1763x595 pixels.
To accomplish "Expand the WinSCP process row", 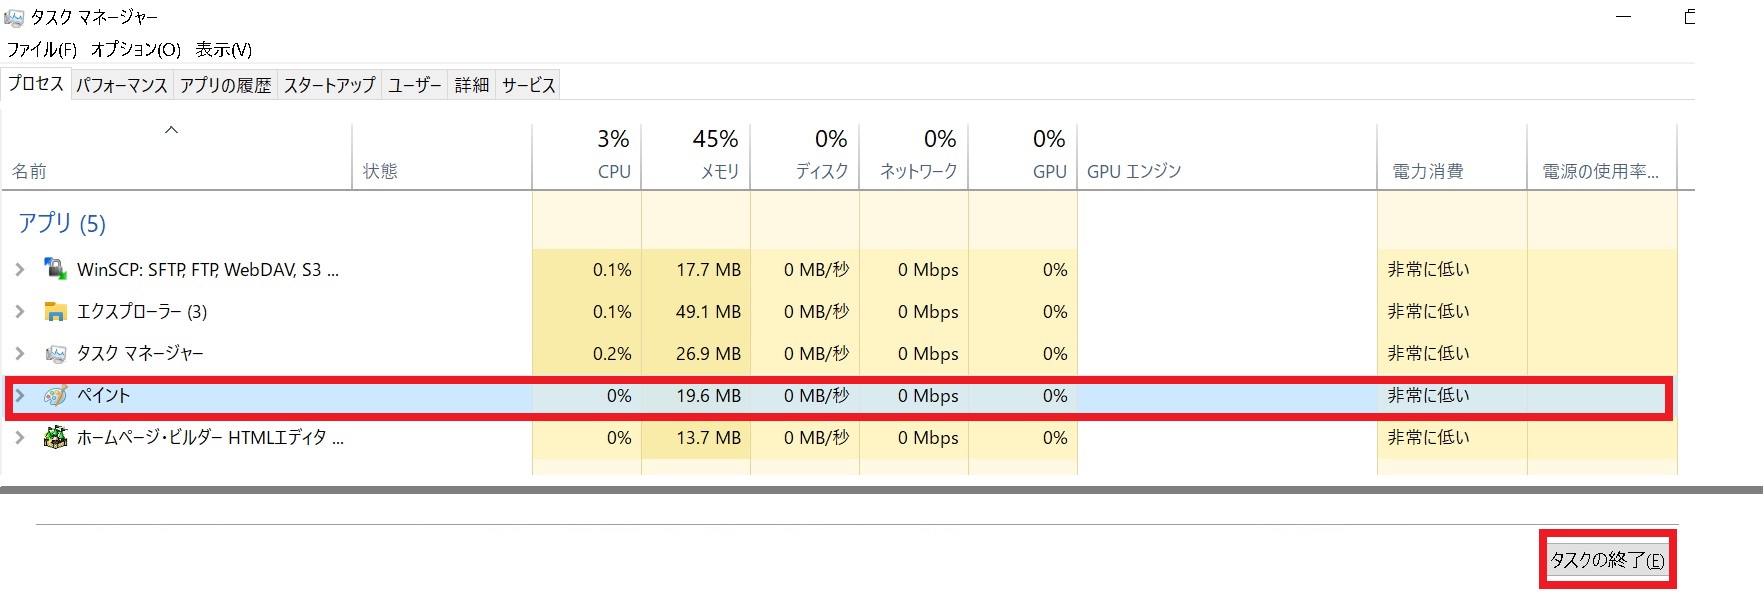I will click(19, 269).
